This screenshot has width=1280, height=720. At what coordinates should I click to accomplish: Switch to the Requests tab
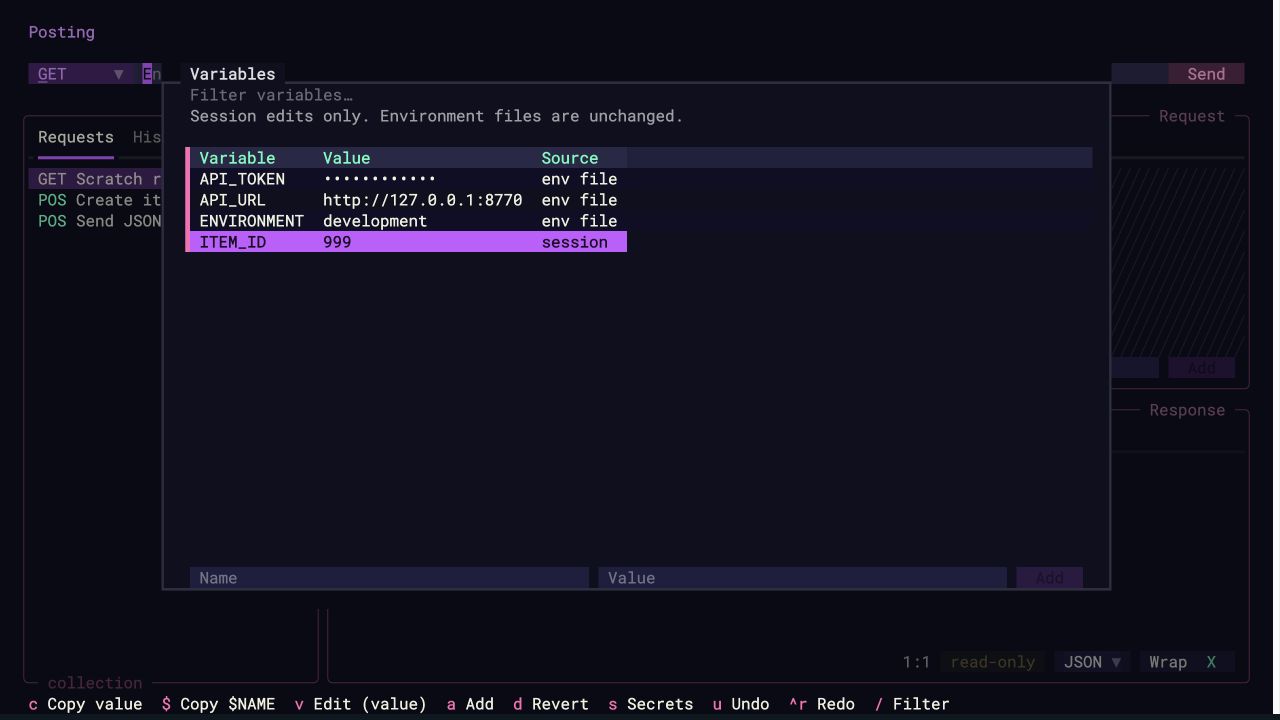click(x=76, y=137)
